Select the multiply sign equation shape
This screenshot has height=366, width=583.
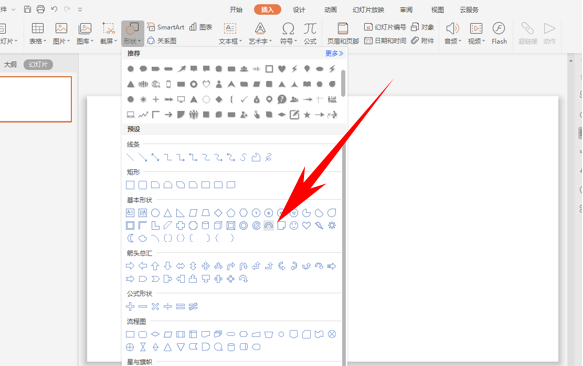(x=155, y=306)
